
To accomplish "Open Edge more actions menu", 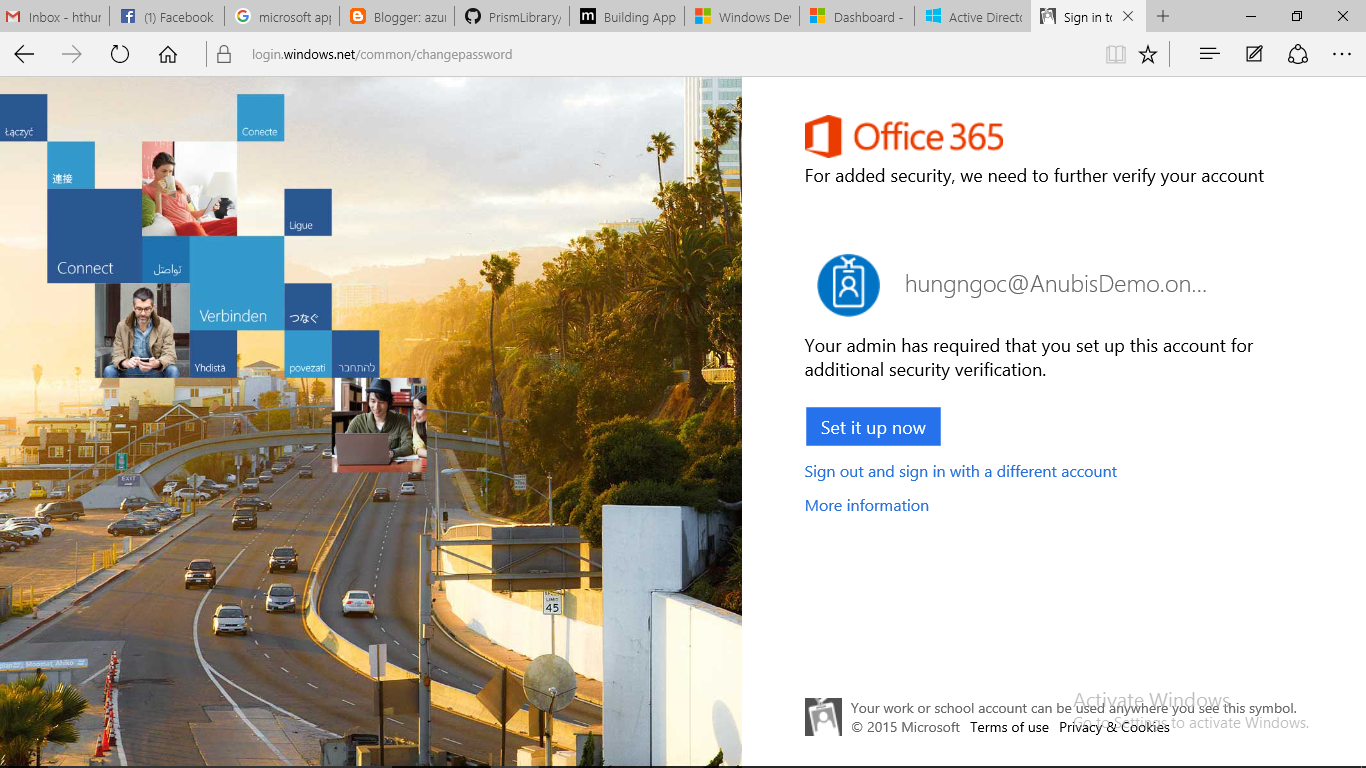I will click(x=1342, y=55).
